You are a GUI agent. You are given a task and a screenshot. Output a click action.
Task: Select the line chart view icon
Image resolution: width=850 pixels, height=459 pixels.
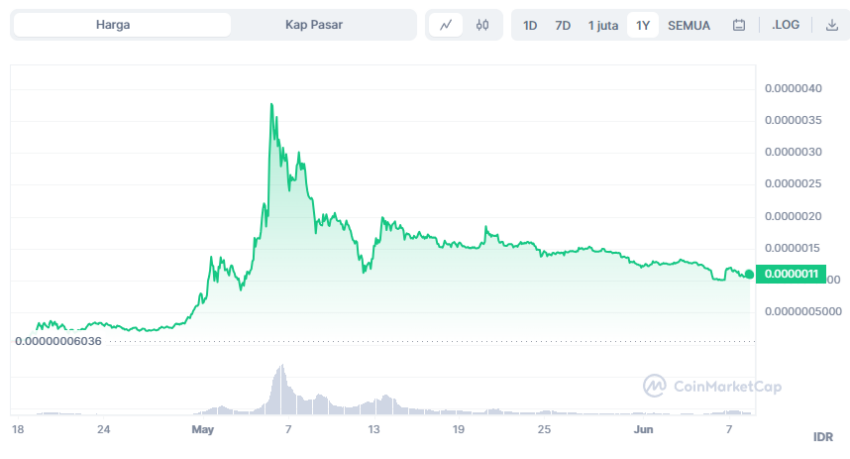pos(446,25)
